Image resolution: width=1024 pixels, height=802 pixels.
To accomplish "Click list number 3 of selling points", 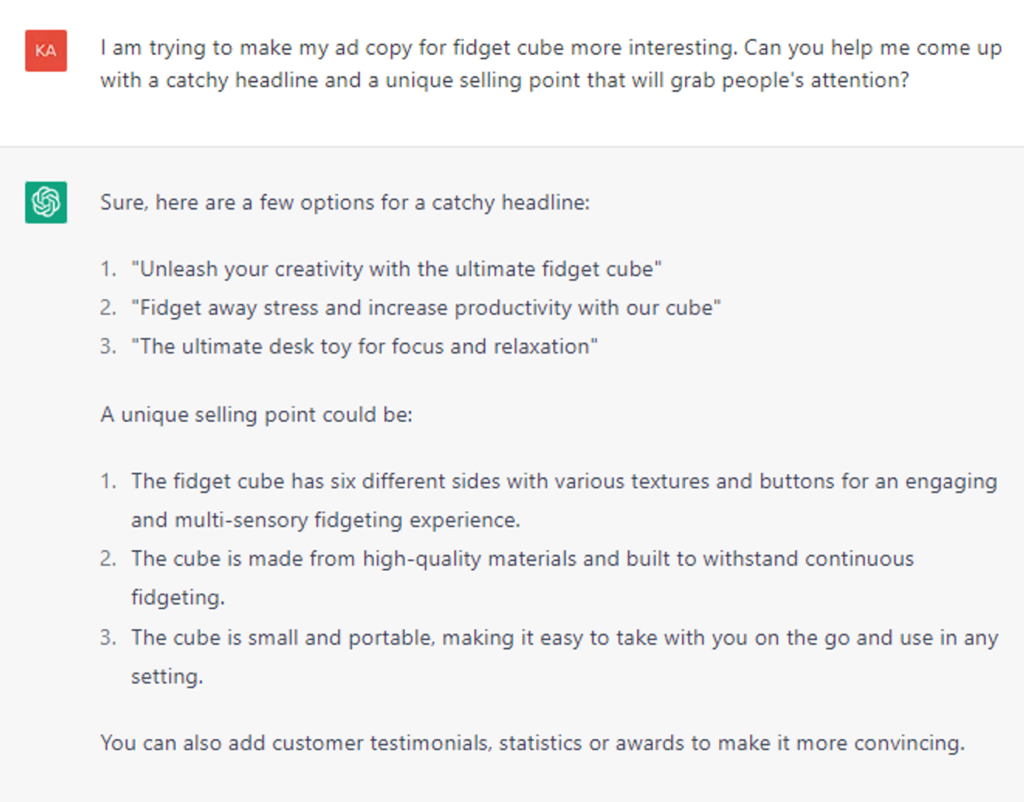I will click(x=108, y=637).
